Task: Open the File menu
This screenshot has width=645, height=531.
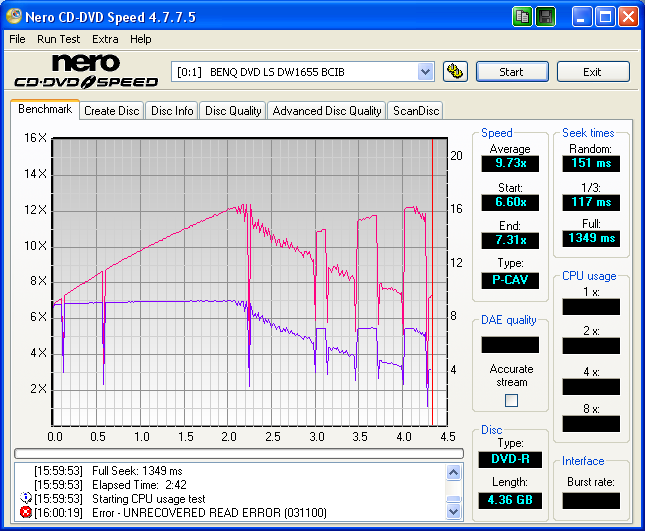Action: point(17,39)
